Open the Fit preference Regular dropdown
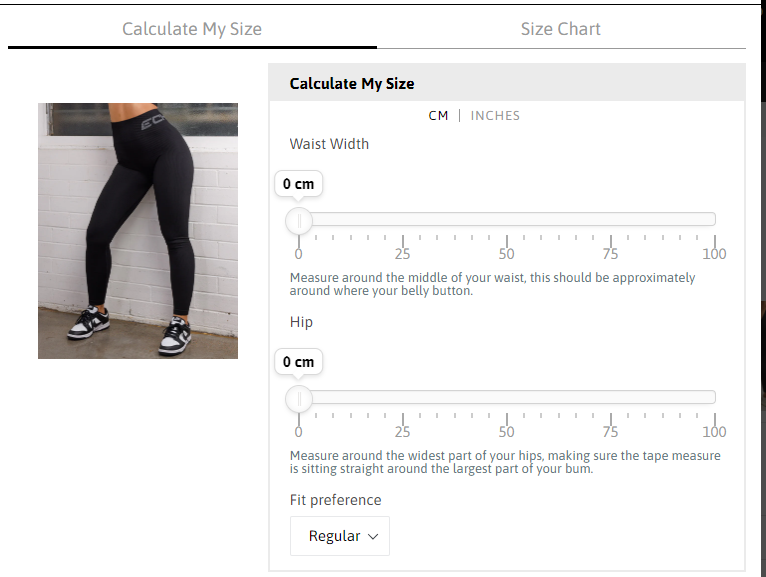The width and height of the screenshot is (766, 577). tap(340, 536)
